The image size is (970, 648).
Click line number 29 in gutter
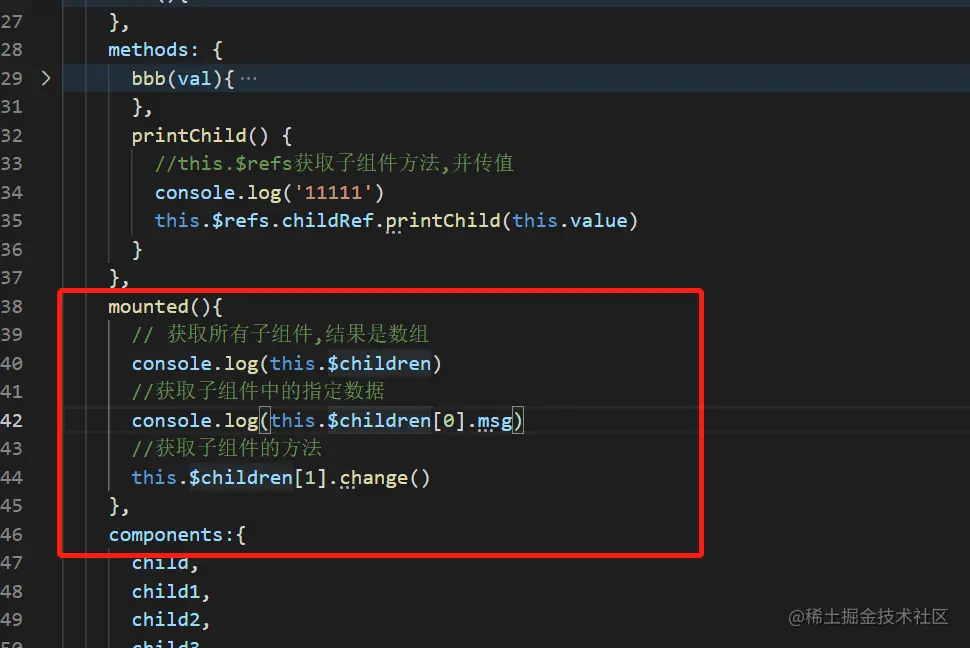point(12,79)
